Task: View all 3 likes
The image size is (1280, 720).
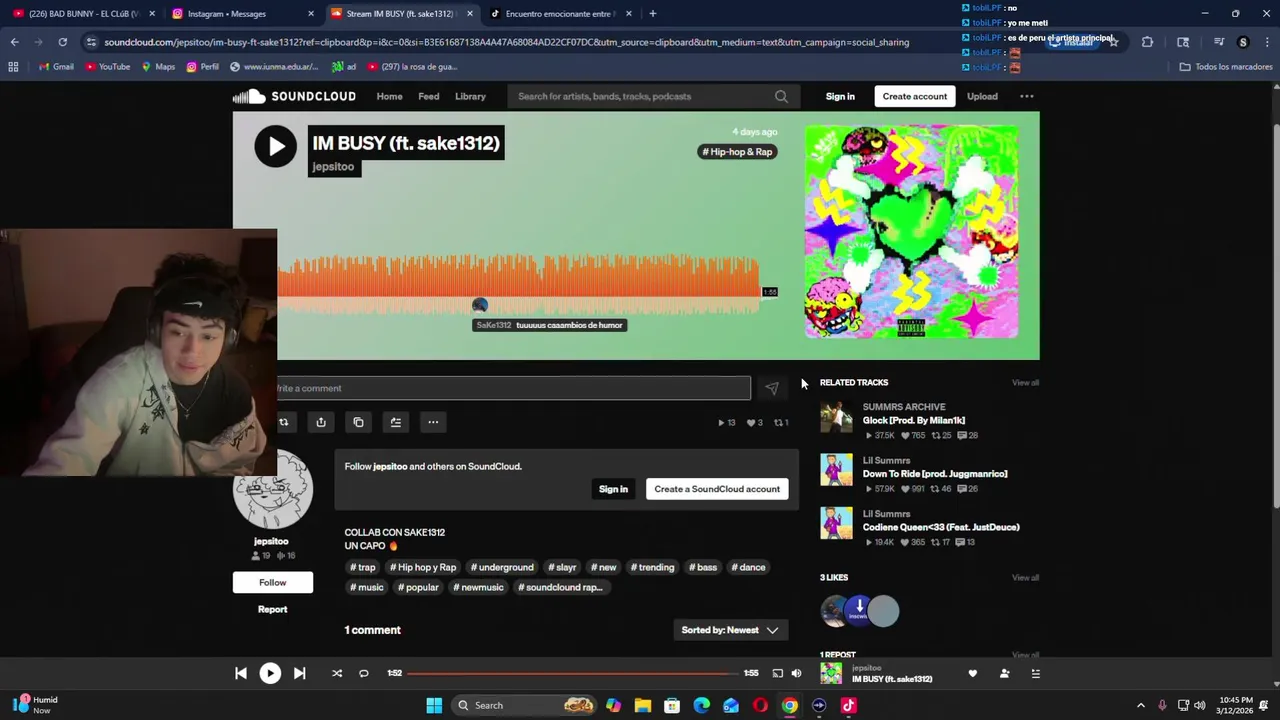Action: pos(1025,577)
